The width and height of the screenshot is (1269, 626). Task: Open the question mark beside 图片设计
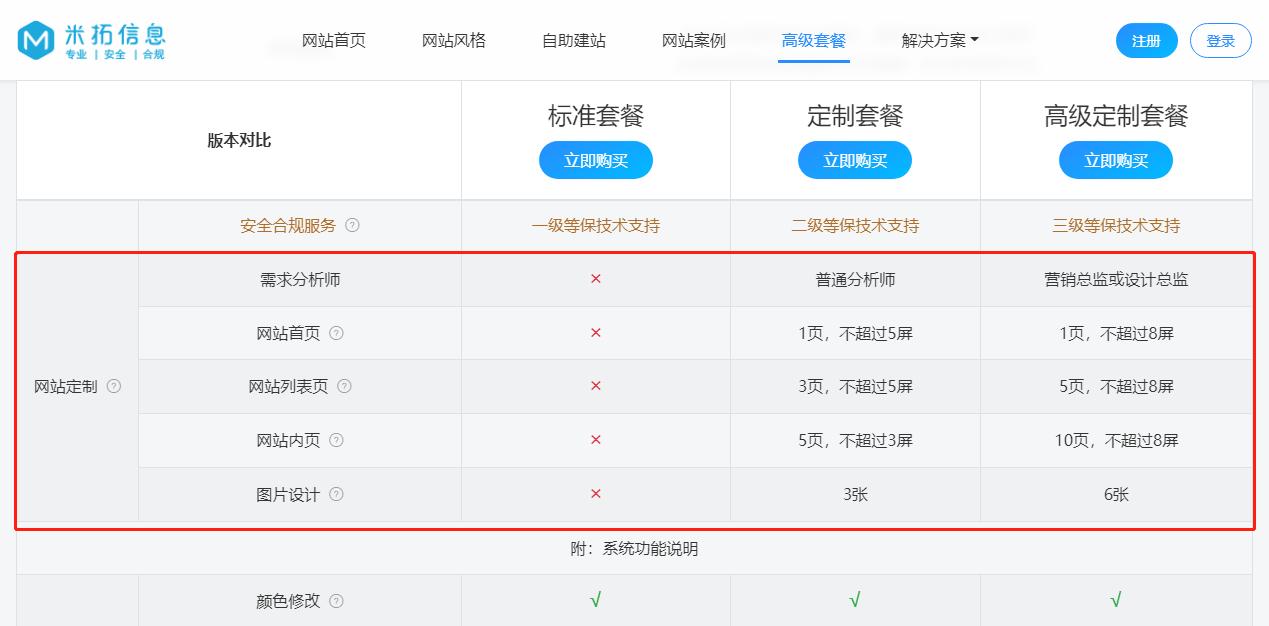tap(337, 494)
